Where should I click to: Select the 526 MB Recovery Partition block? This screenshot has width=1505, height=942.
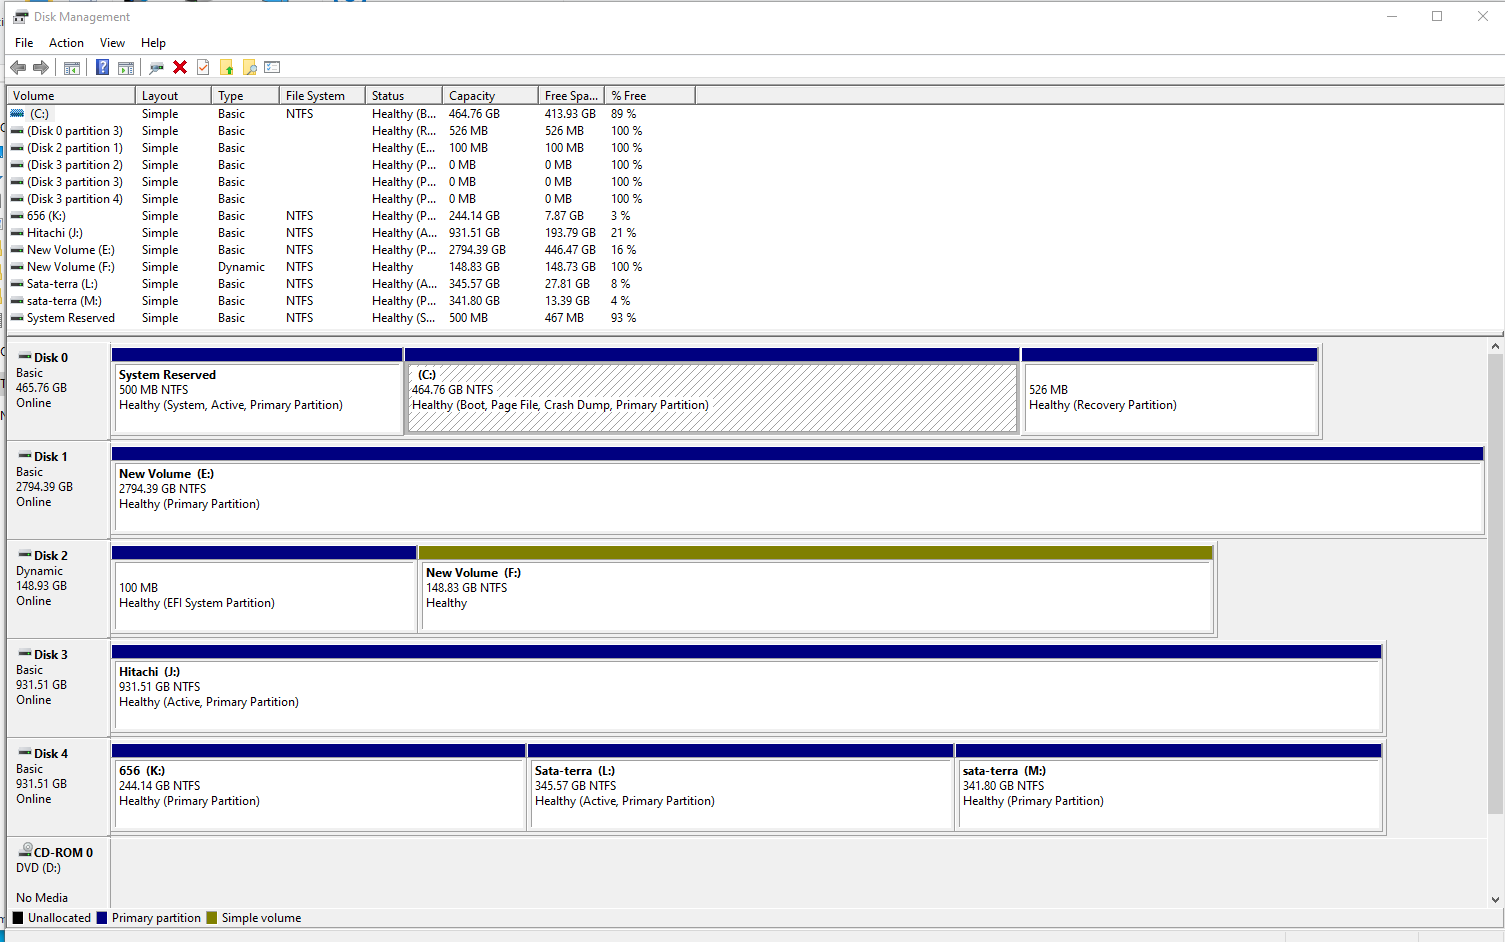click(1170, 391)
